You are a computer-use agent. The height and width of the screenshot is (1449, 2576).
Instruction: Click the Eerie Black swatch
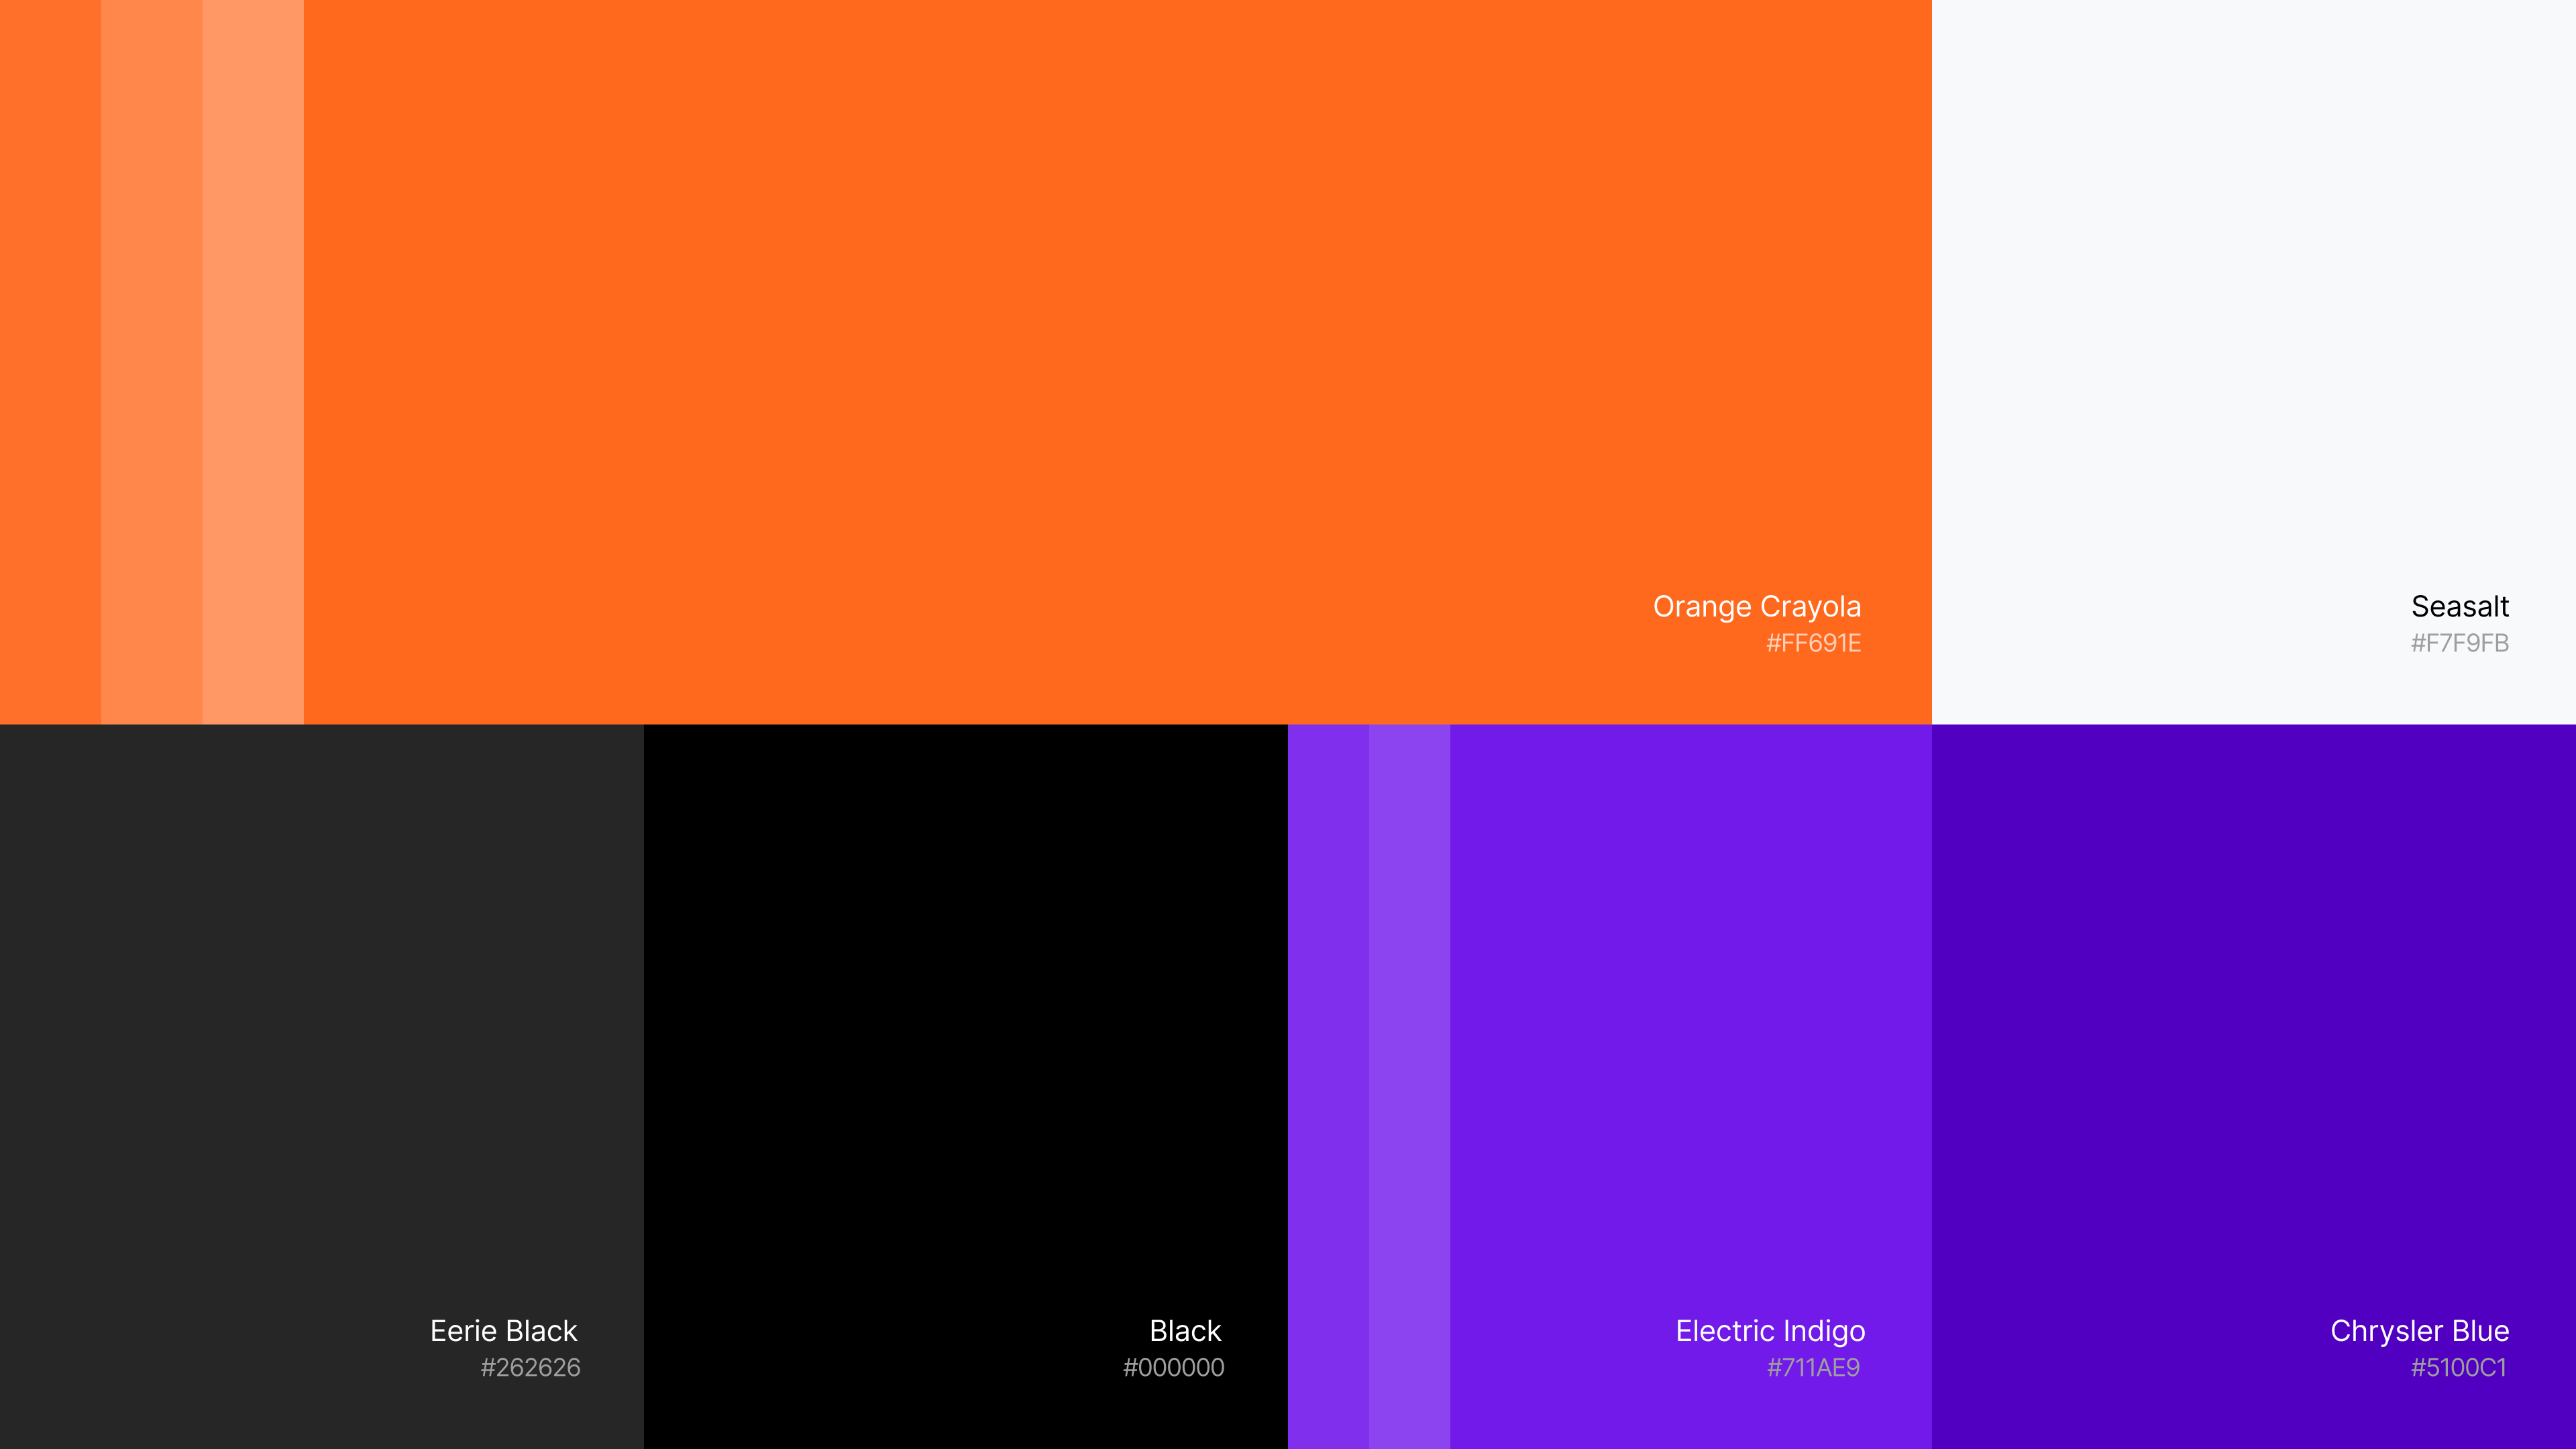[x=321, y=1050]
